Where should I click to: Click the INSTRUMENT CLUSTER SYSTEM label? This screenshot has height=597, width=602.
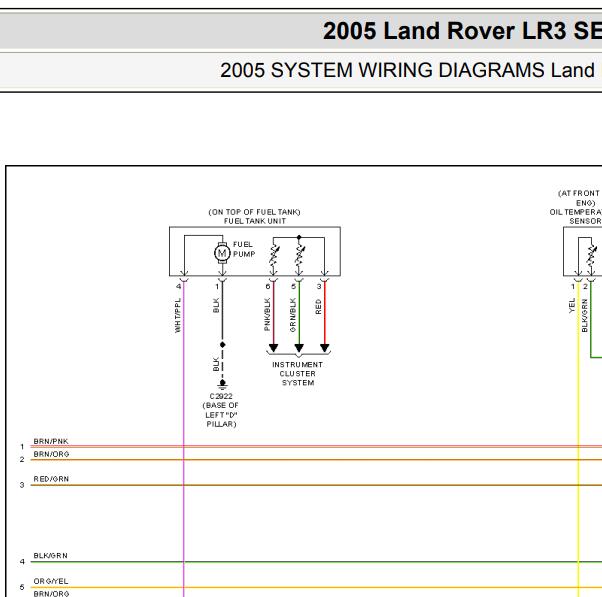(298, 374)
